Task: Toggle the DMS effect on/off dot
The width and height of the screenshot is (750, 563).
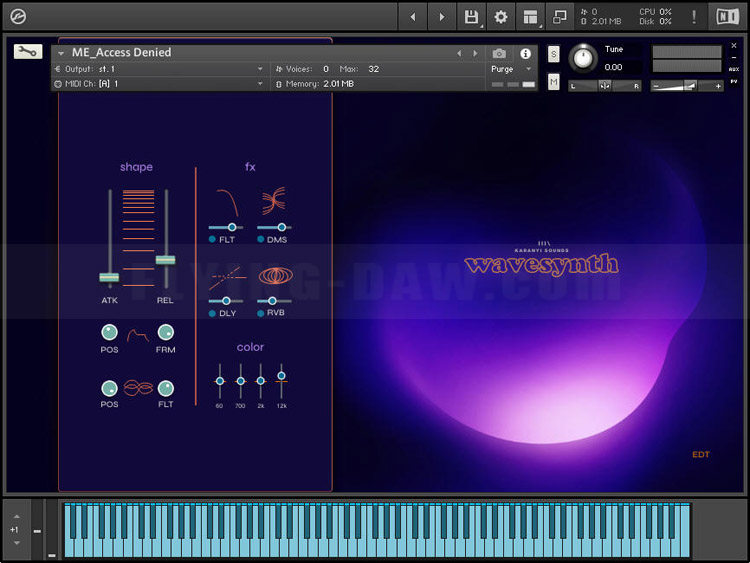Action: (261, 239)
